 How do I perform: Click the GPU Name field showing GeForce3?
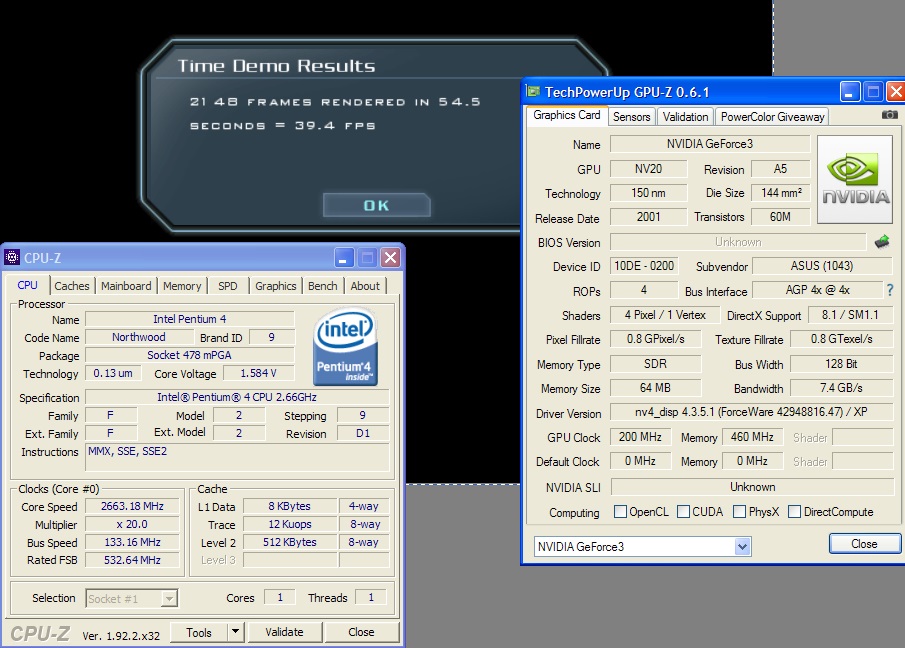click(x=709, y=144)
